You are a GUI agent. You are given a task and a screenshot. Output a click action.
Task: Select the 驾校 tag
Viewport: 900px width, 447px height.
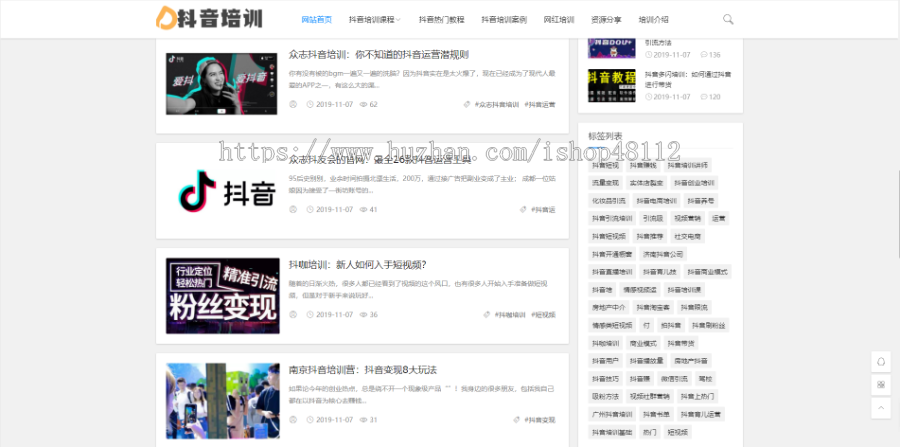click(x=705, y=379)
